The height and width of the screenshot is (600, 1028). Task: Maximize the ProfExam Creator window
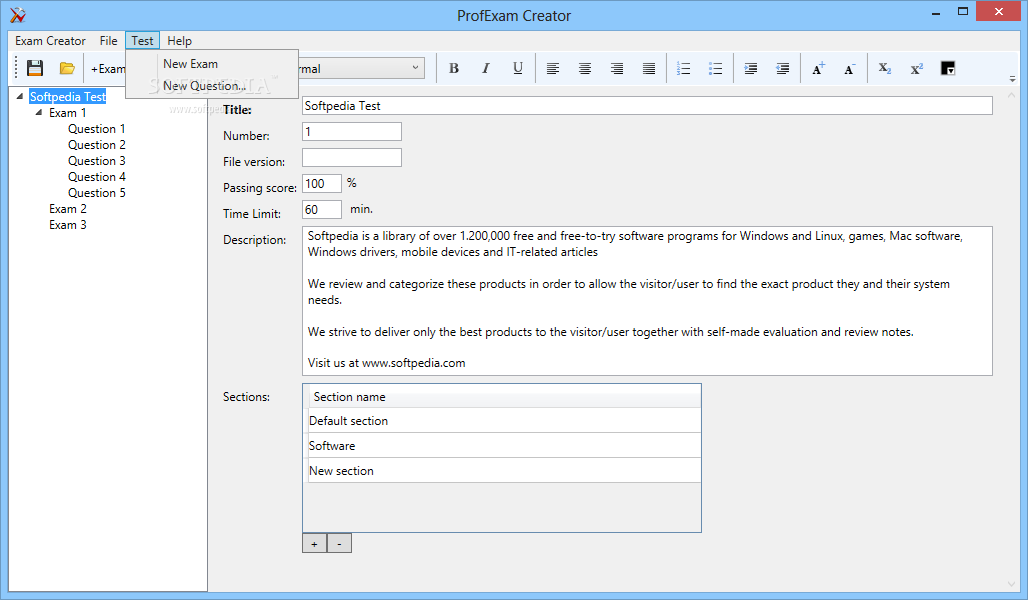pos(962,11)
